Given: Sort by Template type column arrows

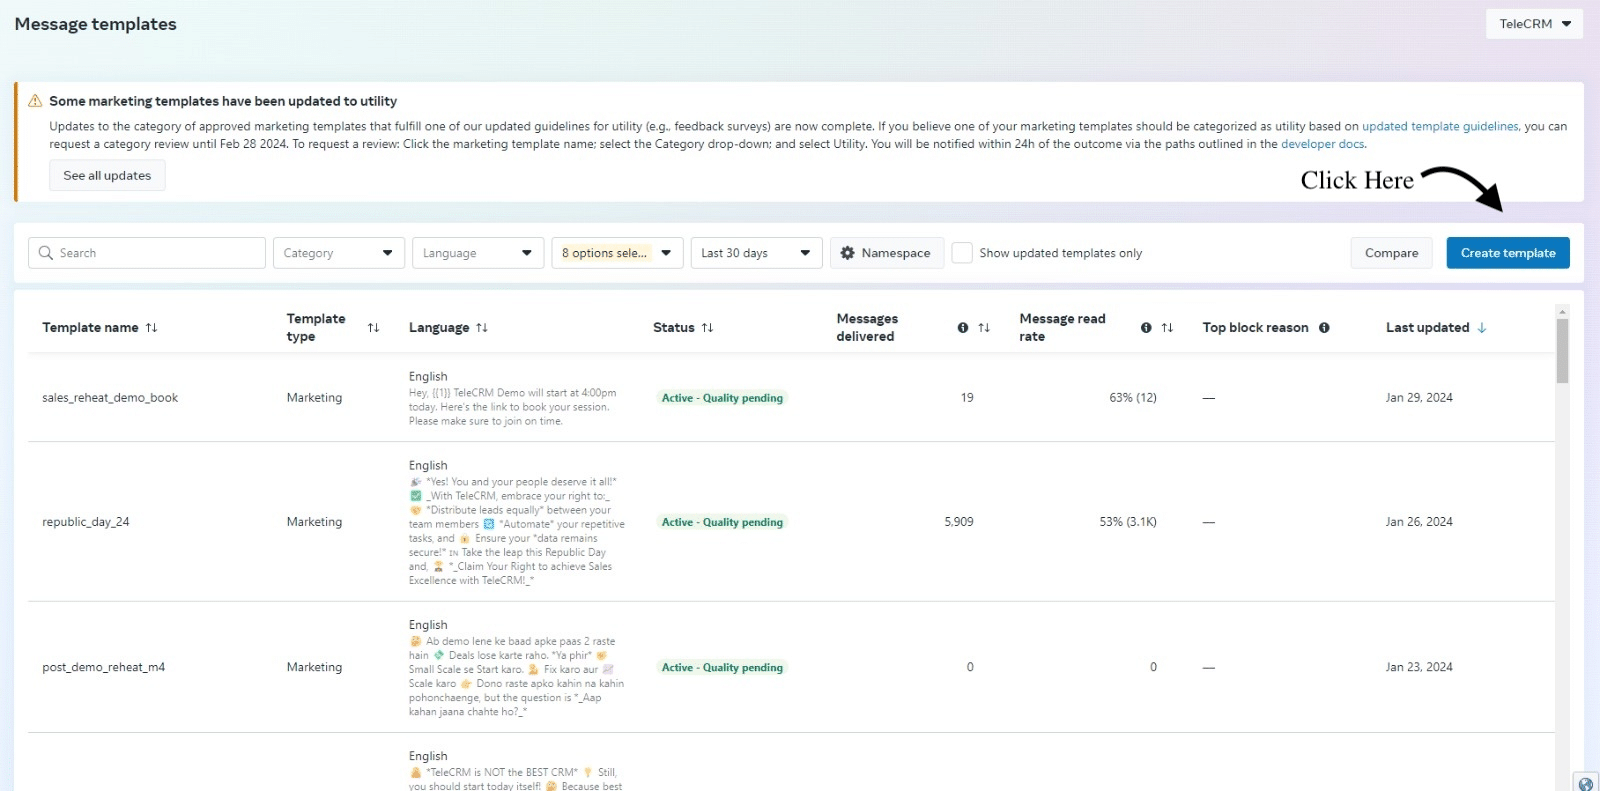Looking at the screenshot, I should tap(373, 328).
